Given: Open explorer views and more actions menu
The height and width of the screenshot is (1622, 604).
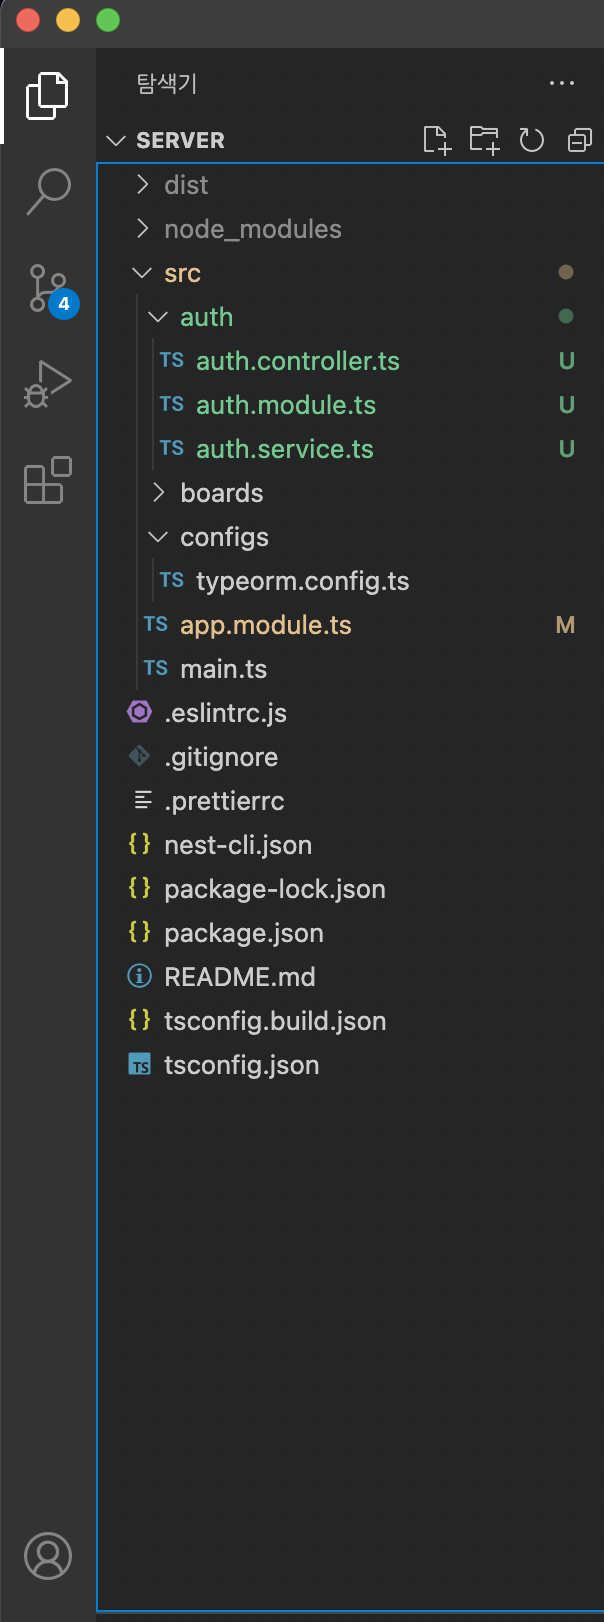Looking at the screenshot, I should [562, 84].
